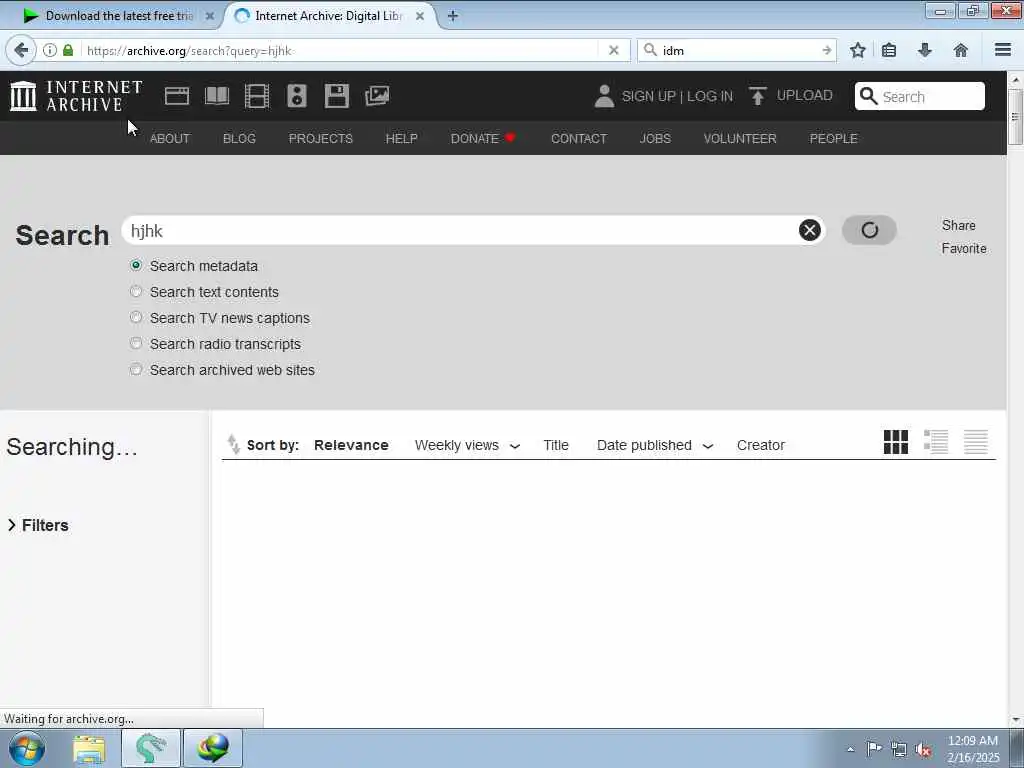Select Search archived web sites option
Screen dimensions: 1024x768
pos(136,369)
